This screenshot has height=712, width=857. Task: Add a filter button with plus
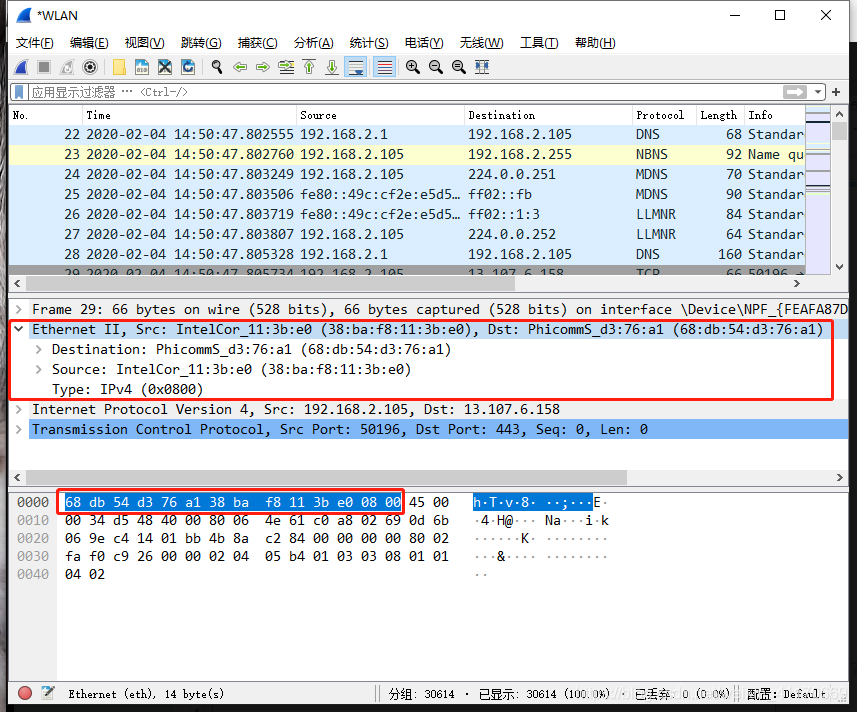[x=836, y=92]
